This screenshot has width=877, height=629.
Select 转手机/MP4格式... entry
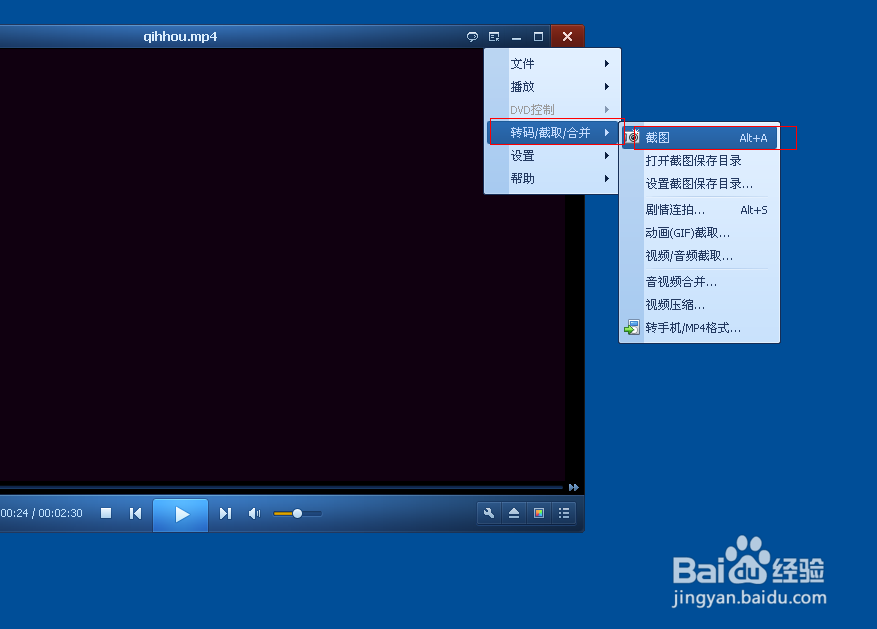coord(700,328)
